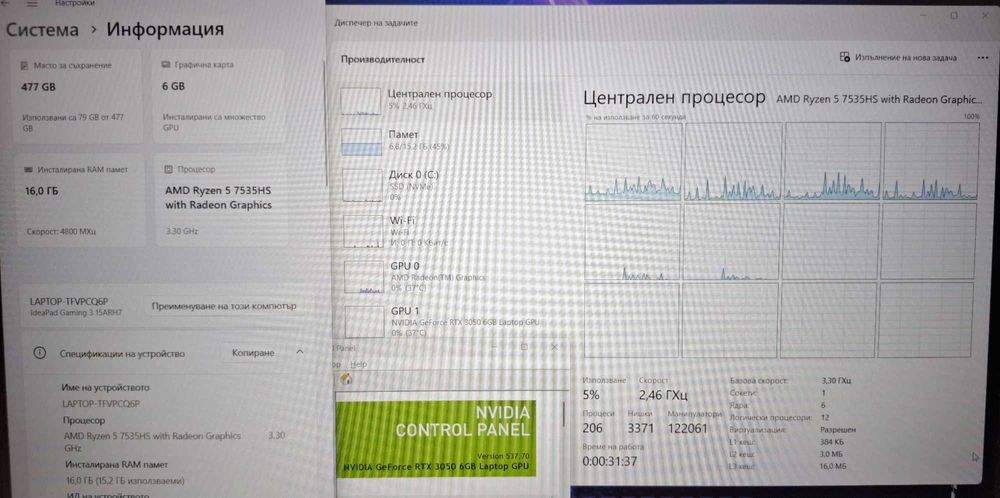The width and height of the screenshot is (1000, 498).
Task: Click the Version 537.70 text in NVIDIA banner
Action: tap(503, 456)
